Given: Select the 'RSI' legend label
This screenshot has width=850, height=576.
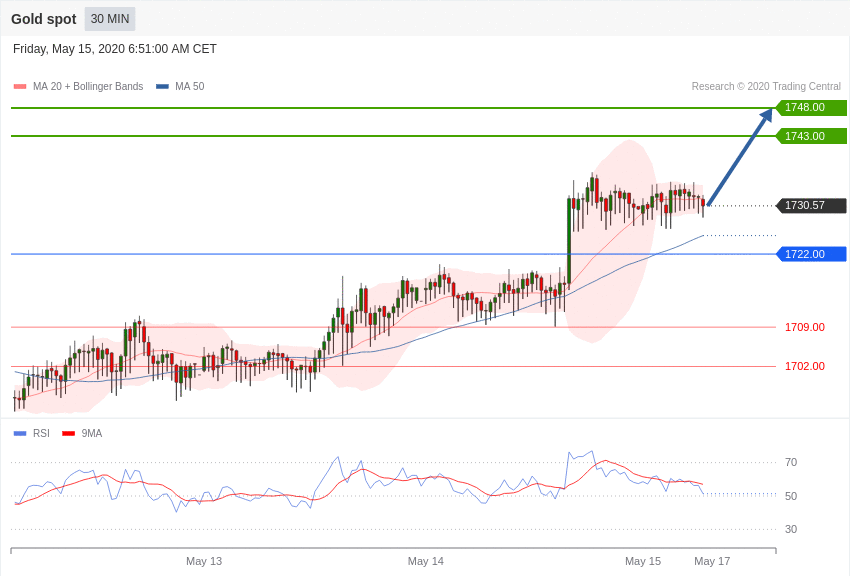Looking at the screenshot, I should (41, 433).
